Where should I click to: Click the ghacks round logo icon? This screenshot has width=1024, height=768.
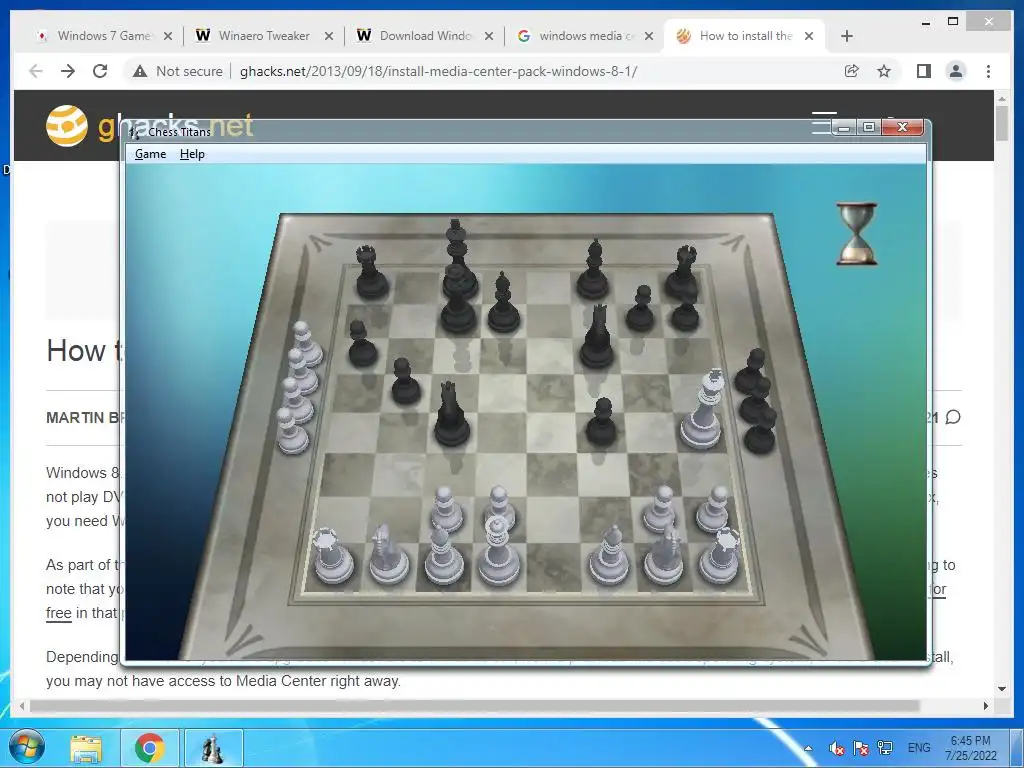[67, 125]
